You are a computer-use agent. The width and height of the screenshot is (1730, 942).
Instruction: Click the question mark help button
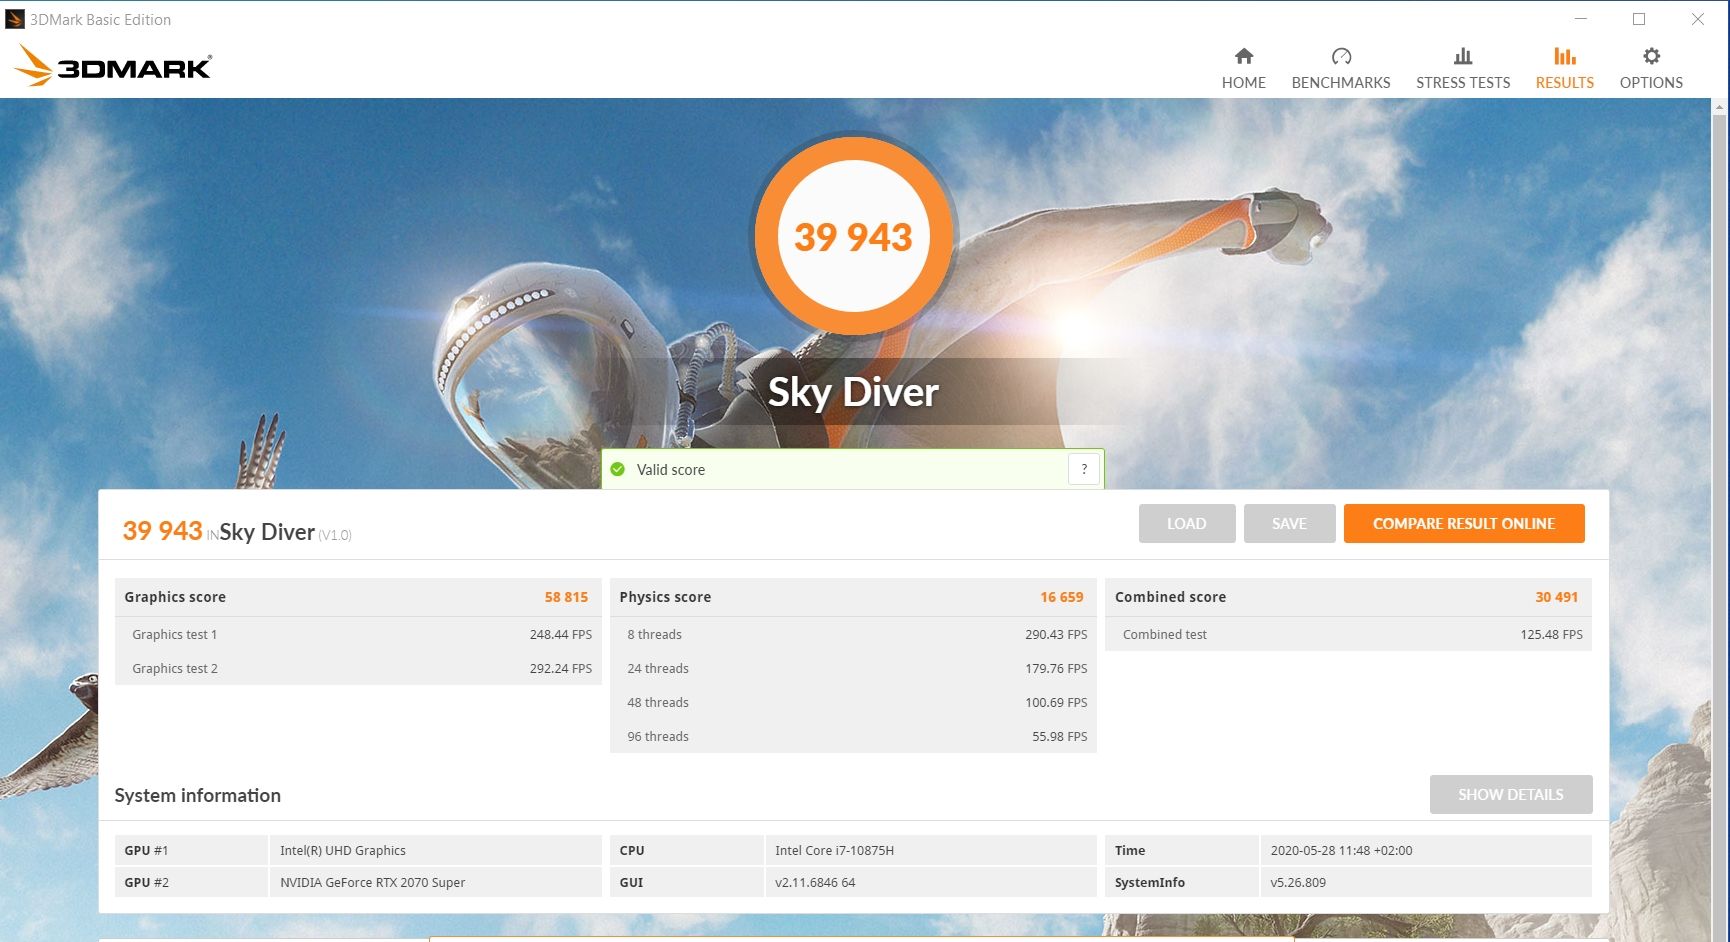click(1084, 469)
